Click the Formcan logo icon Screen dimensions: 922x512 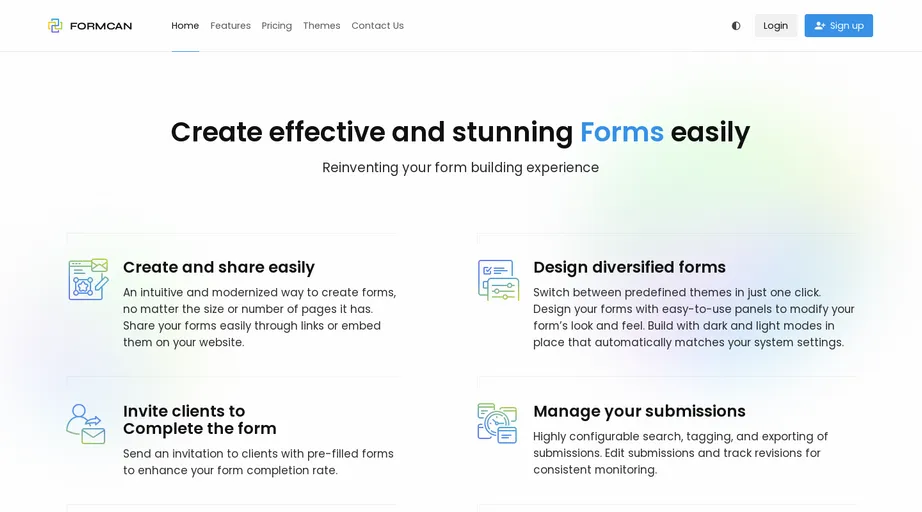(55, 26)
